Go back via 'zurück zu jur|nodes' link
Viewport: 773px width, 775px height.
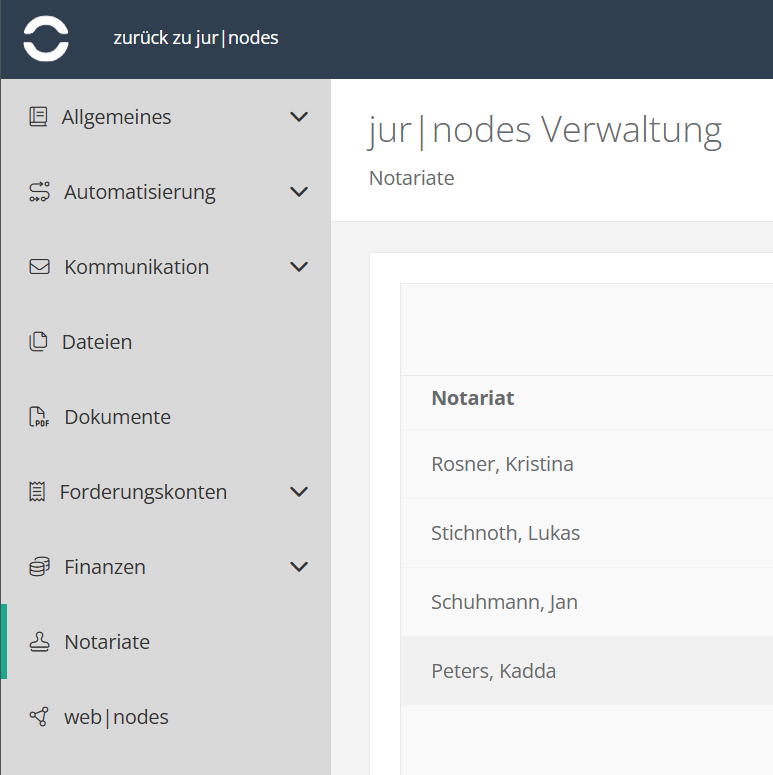pyautogui.click(x=196, y=38)
